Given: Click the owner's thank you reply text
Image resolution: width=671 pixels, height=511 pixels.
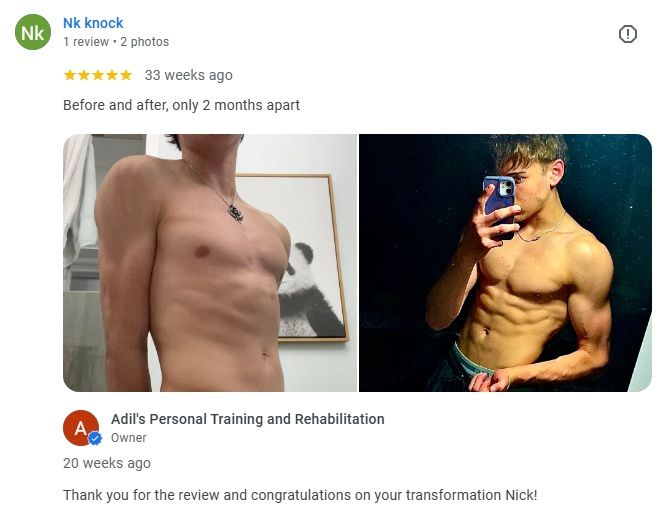Looking at the screenshot, I should 300,495.
